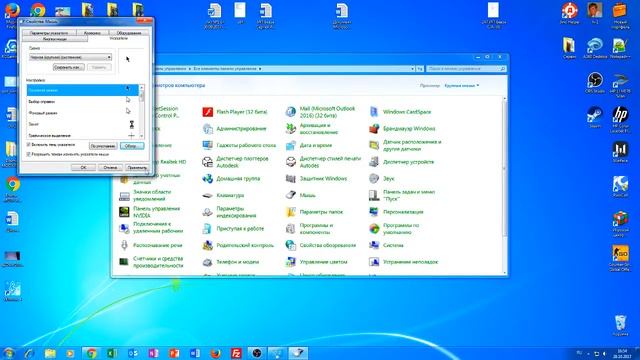Open Windows CardSpace item

(x=400, y=112)
